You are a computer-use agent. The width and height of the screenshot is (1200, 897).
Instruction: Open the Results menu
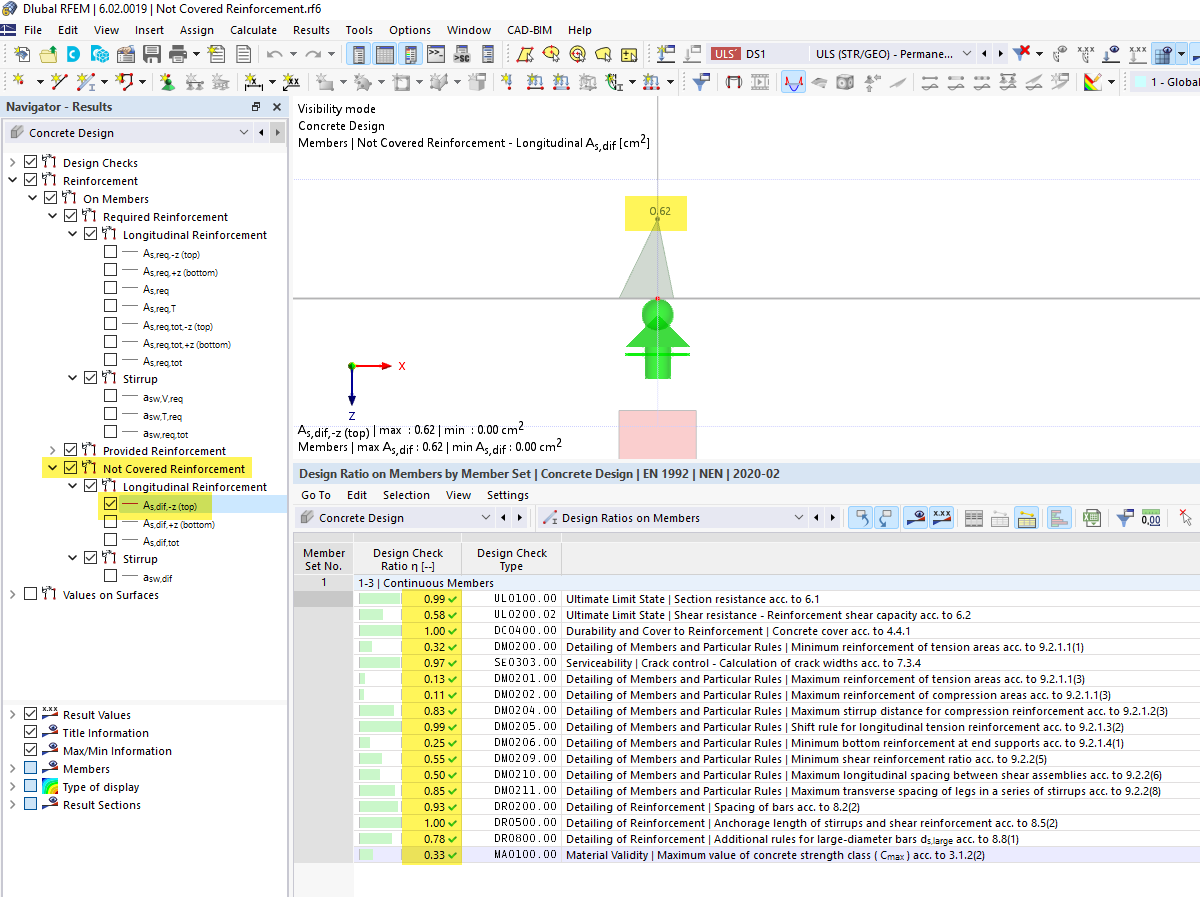coord(311,30)
